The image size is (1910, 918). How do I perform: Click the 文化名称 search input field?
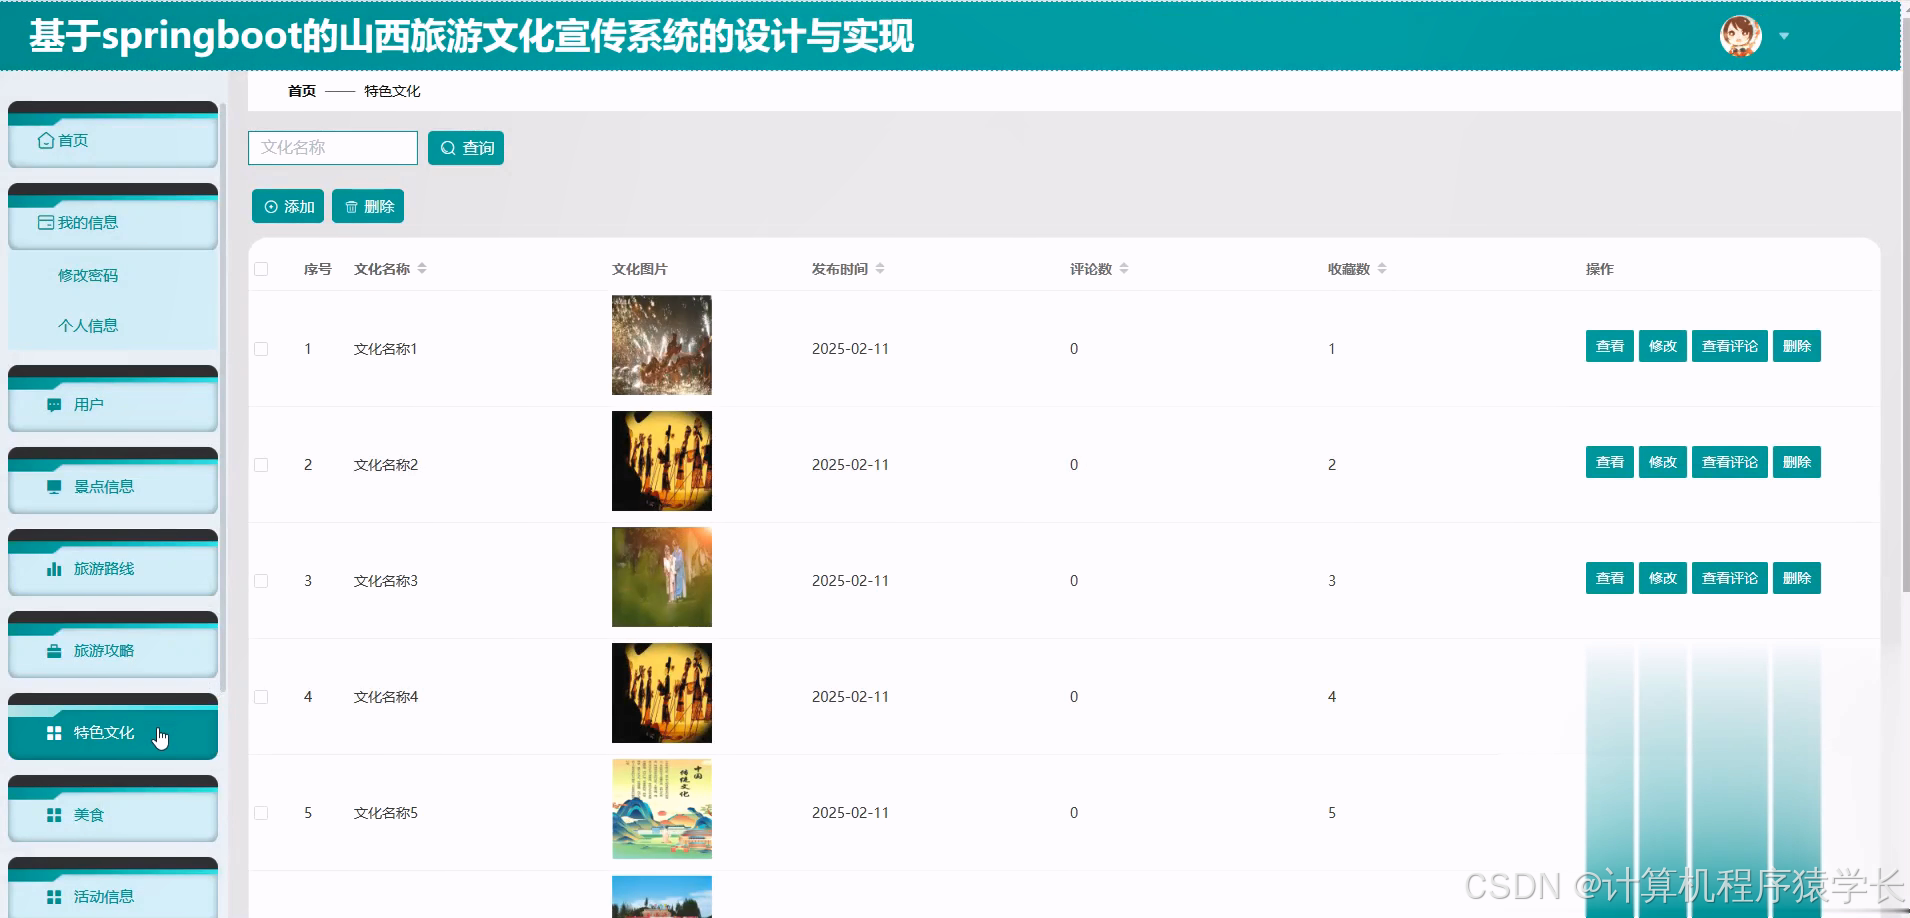tap(332, 147)
